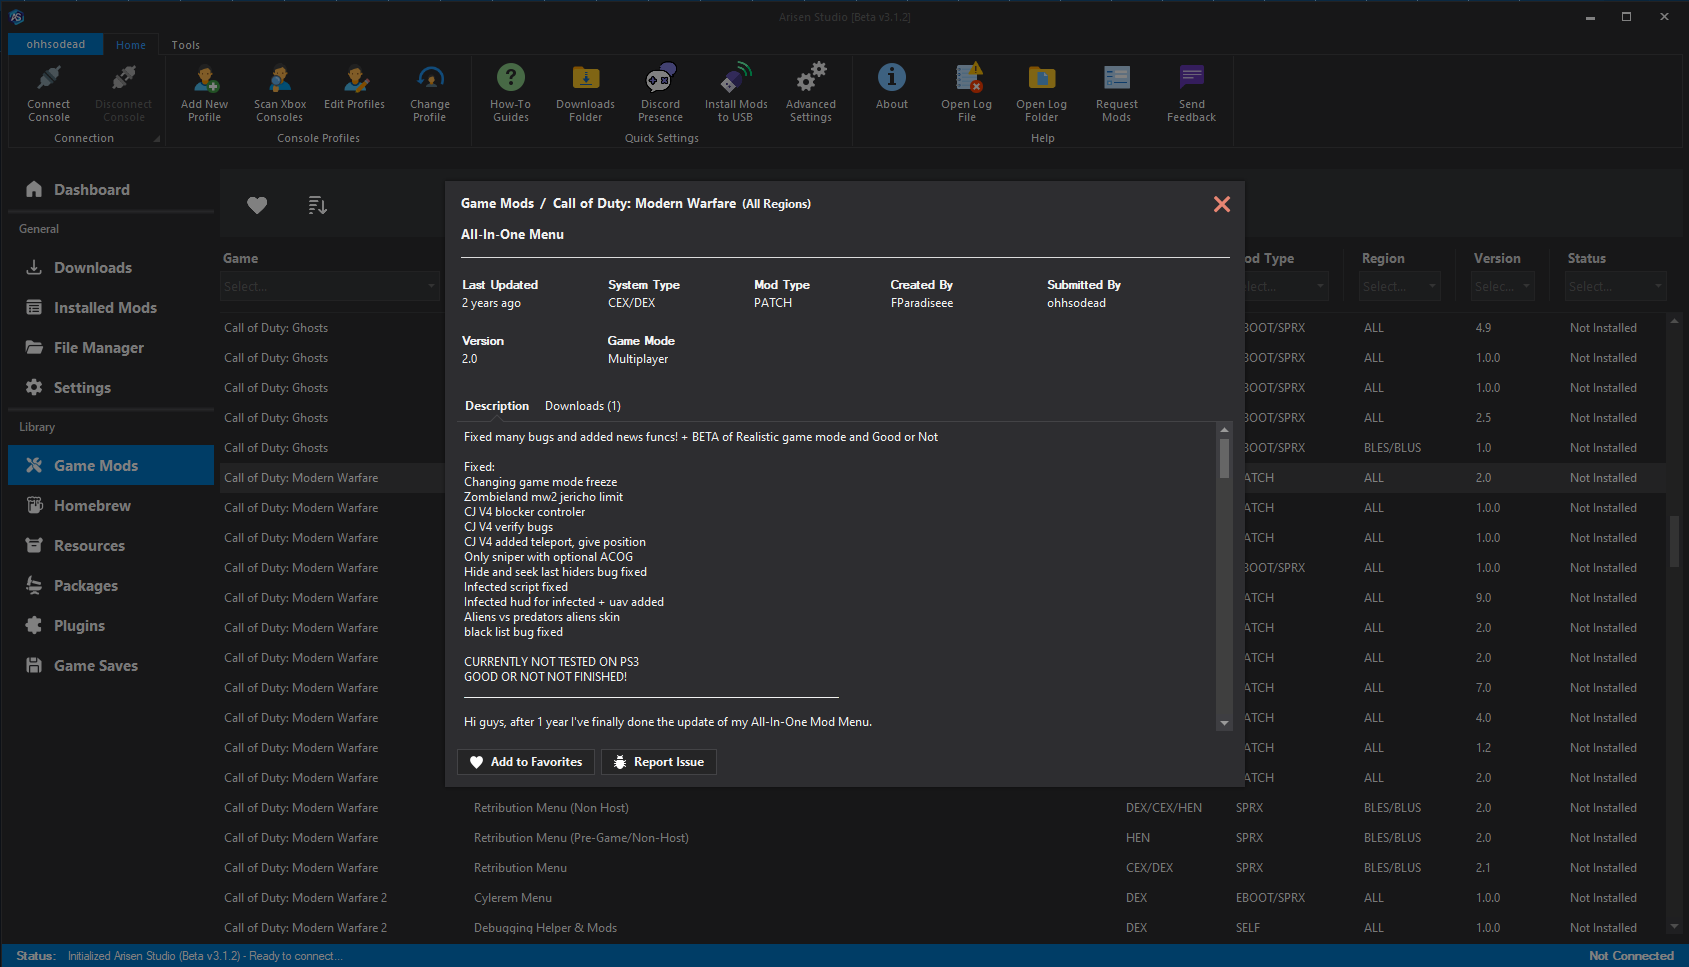
Task: Click Send Feedback icon
Action: tap(1191, 92)
